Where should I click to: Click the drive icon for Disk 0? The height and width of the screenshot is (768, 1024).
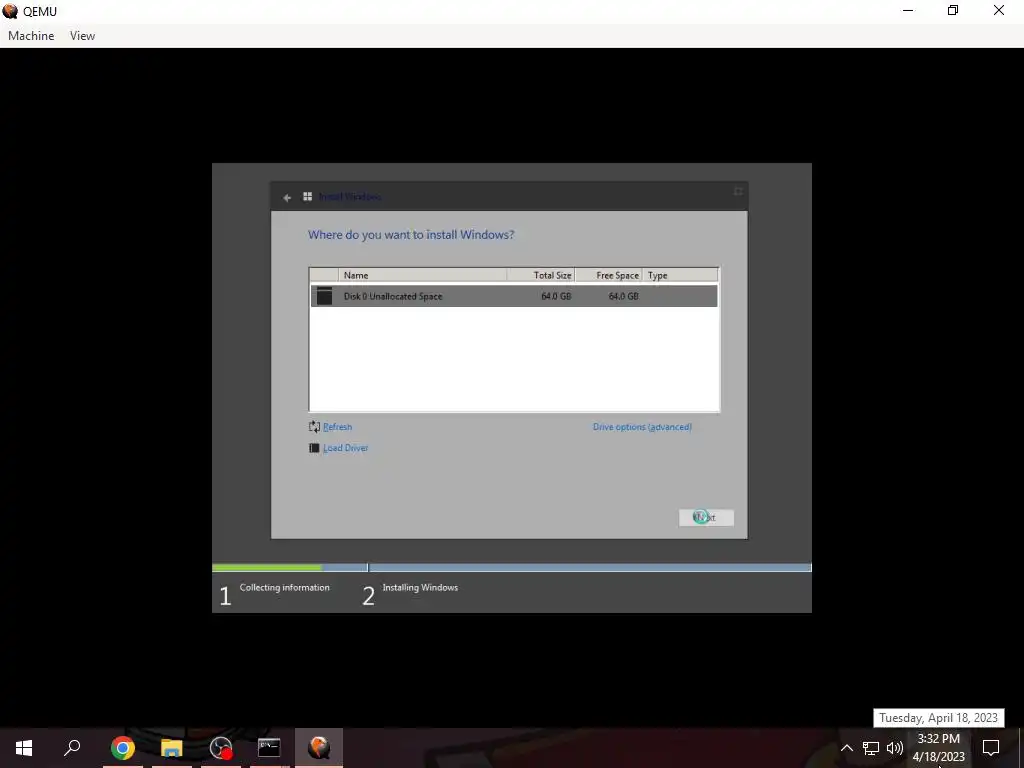[324, 296]
